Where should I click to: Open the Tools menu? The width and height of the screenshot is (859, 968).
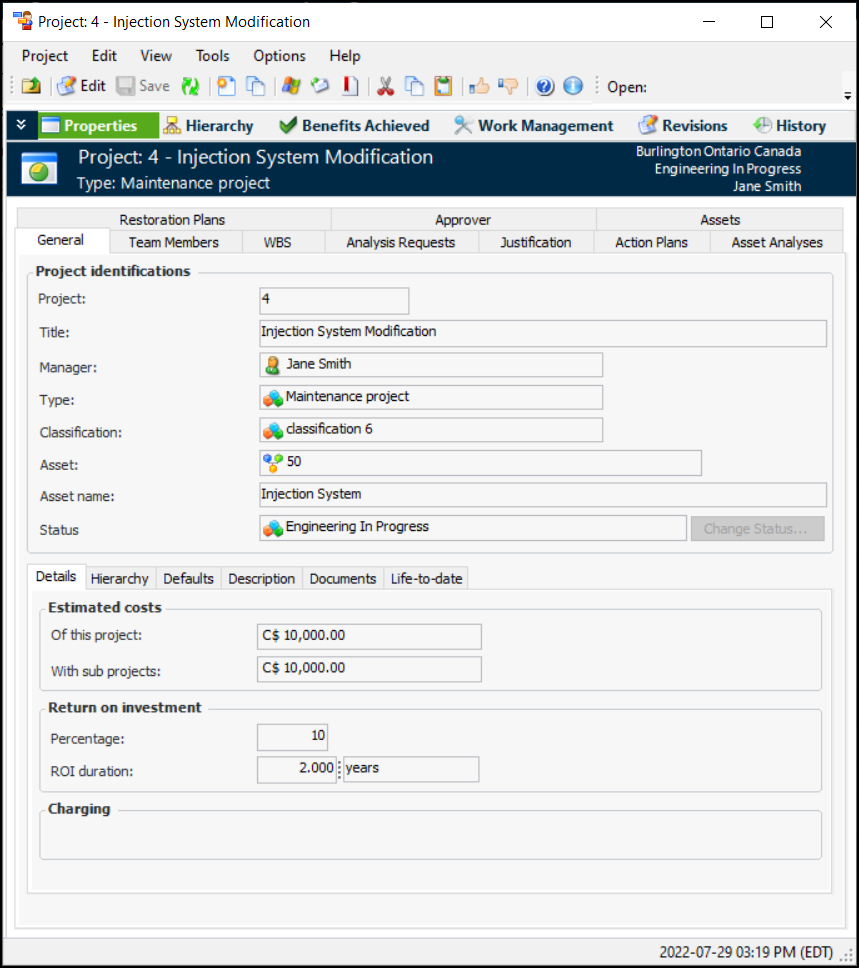(212, 56)
